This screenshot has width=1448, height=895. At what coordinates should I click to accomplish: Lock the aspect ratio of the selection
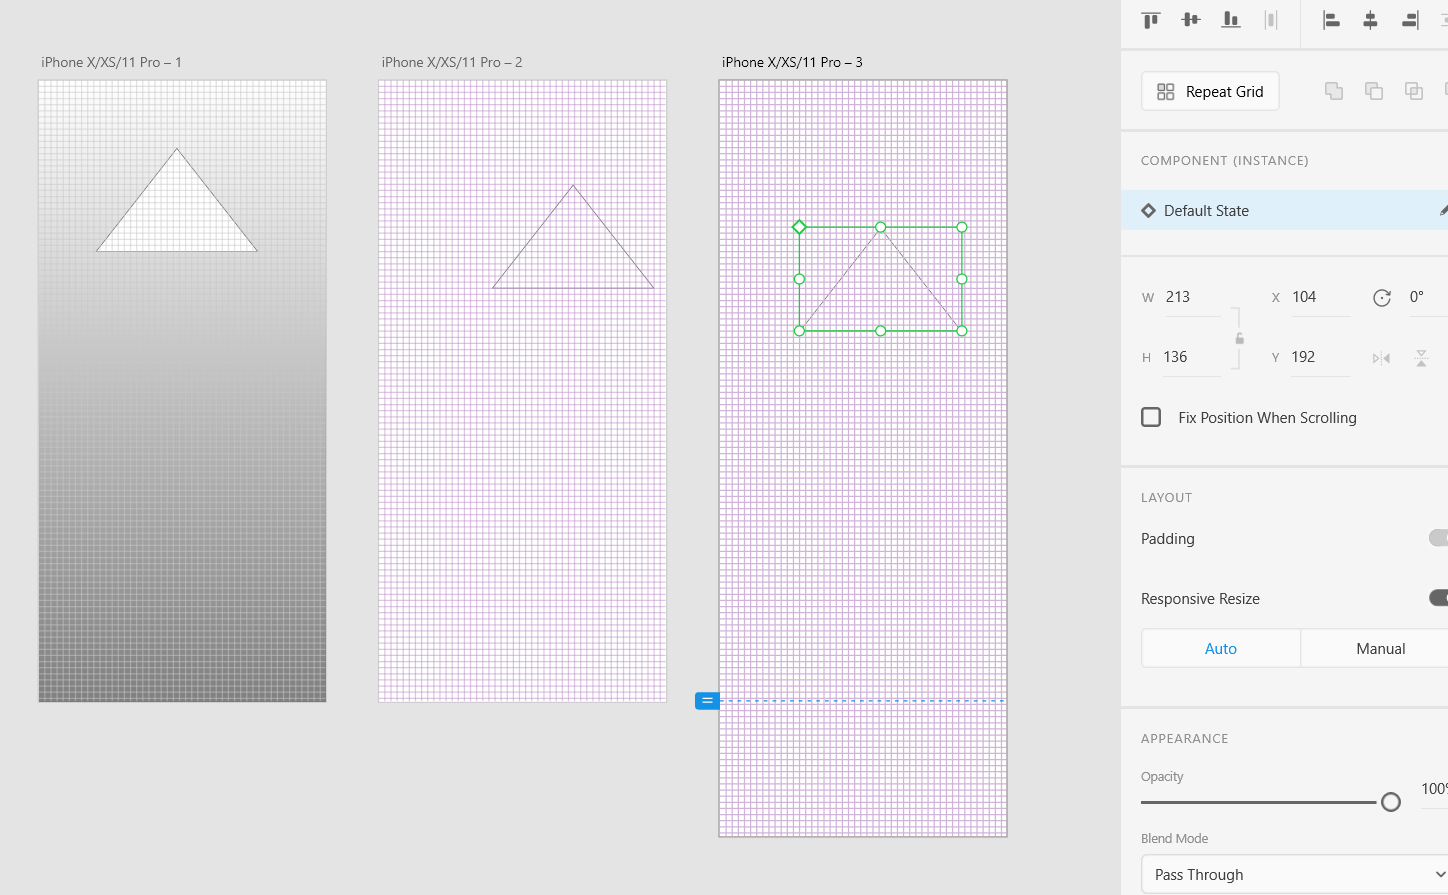tap(1239, 340)
